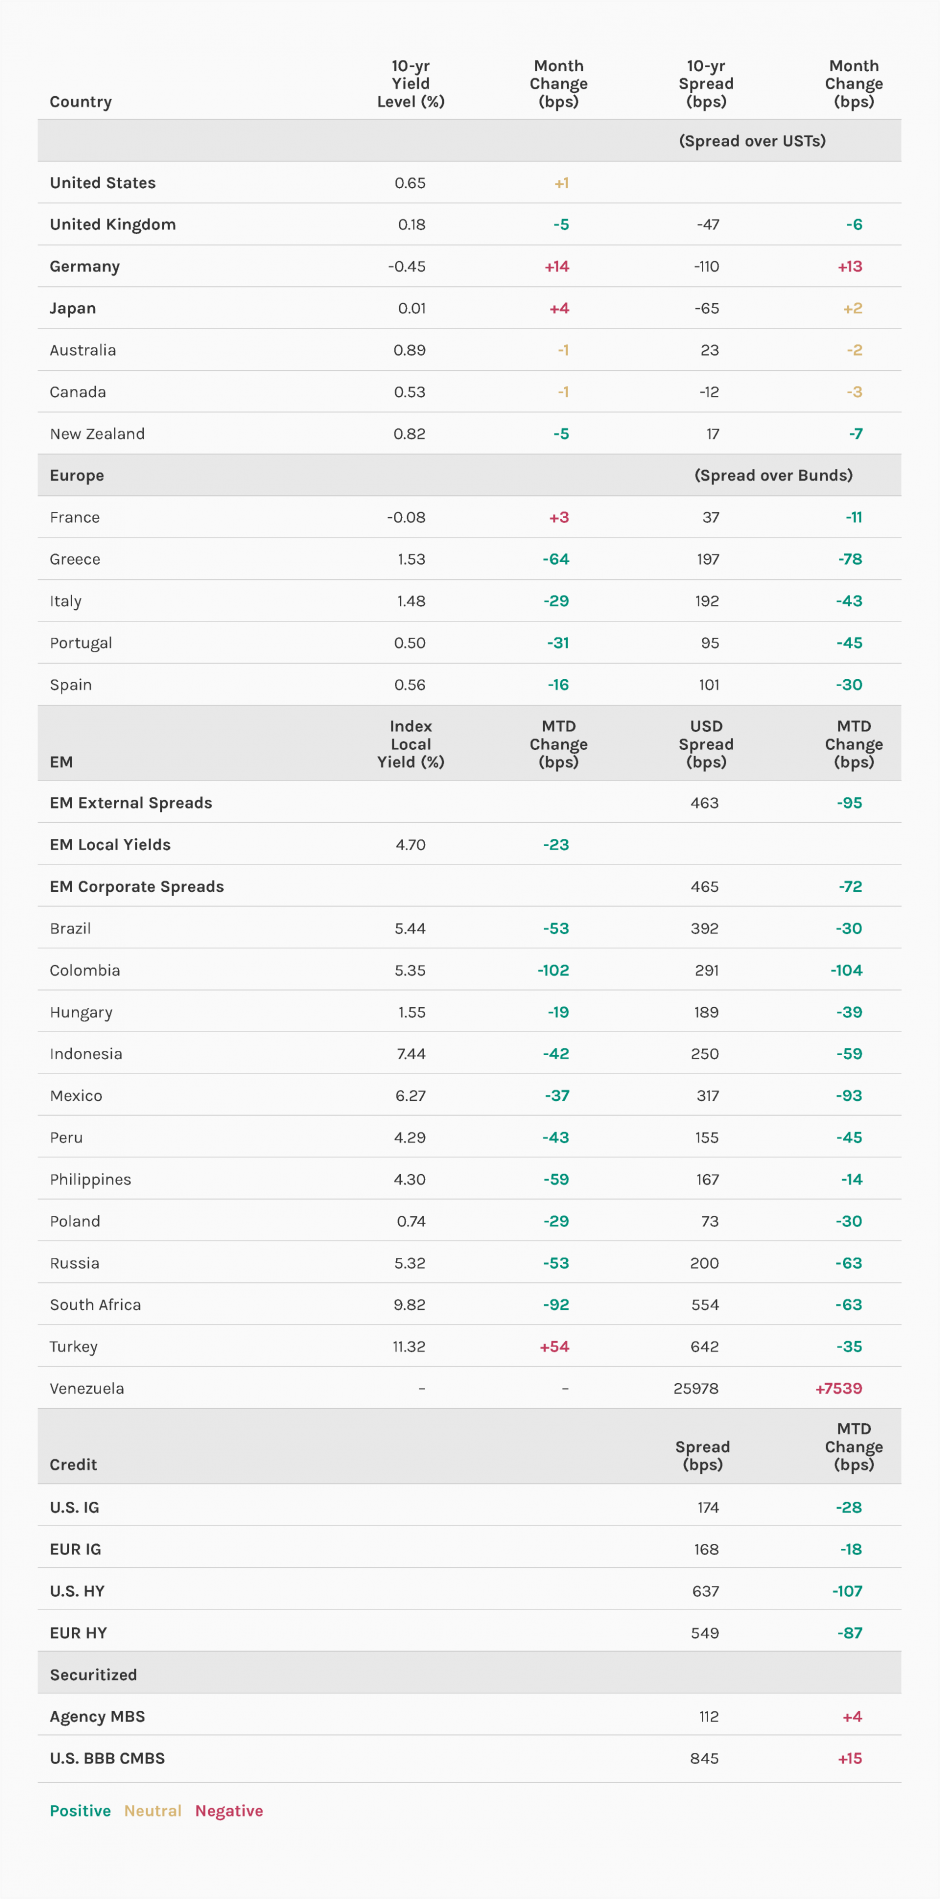
Task: Click the Country column header
Action: [80, 102]
